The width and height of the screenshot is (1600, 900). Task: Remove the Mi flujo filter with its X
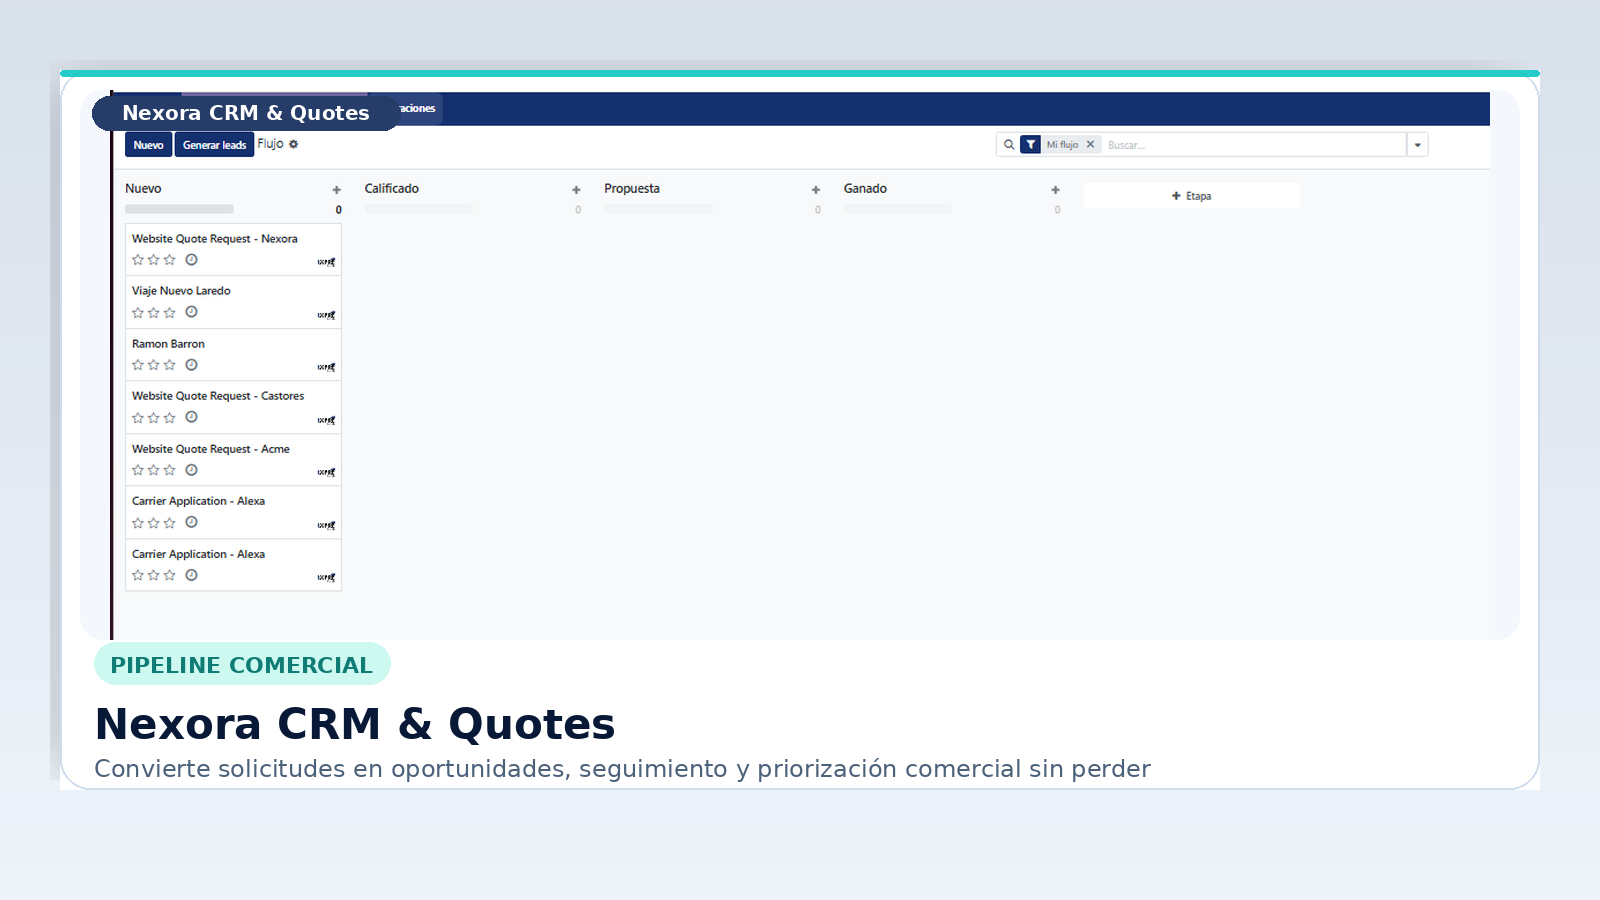click(x=1090, y=145)
